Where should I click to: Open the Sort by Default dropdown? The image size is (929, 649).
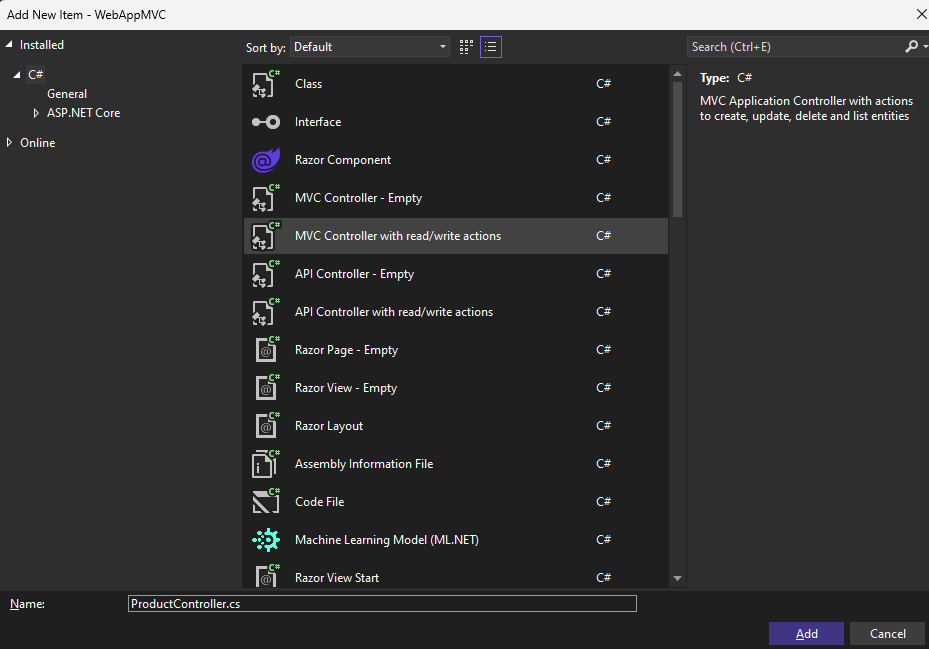tap(370, 47)
